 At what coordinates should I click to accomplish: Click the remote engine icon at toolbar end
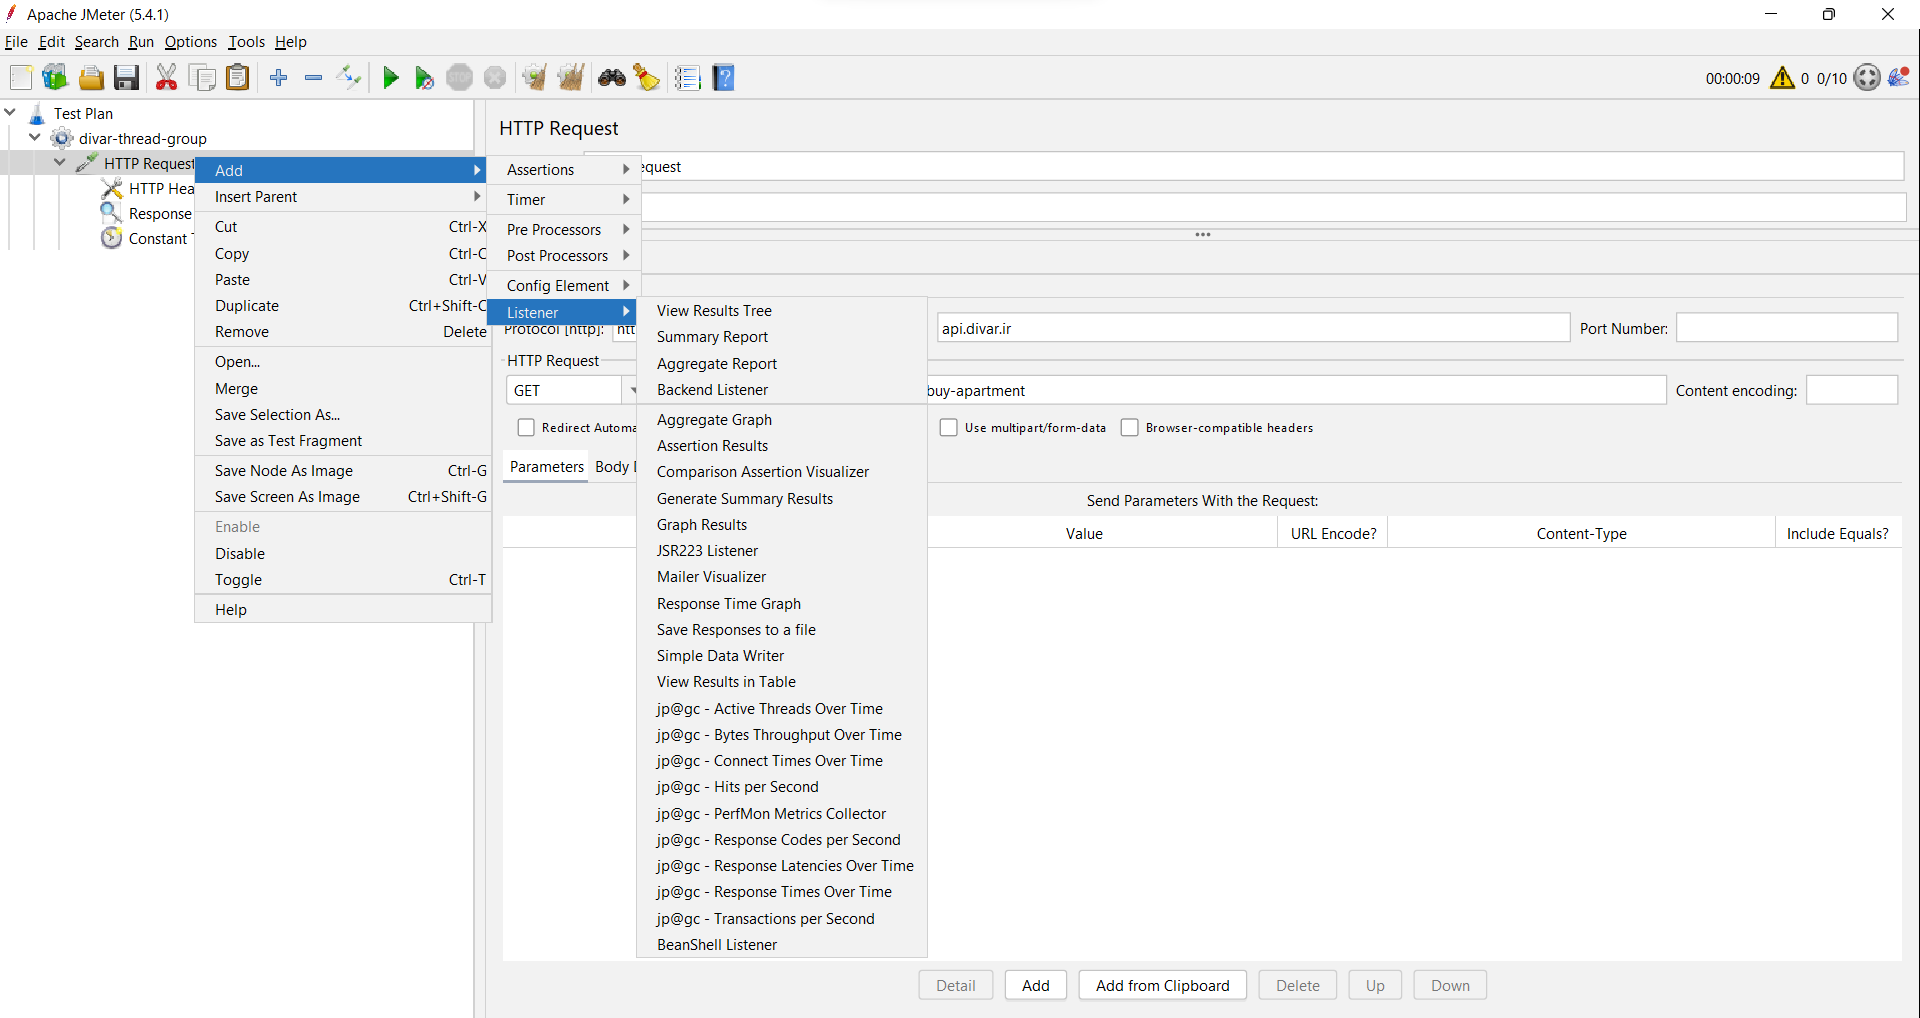(x=1899, y=76)
